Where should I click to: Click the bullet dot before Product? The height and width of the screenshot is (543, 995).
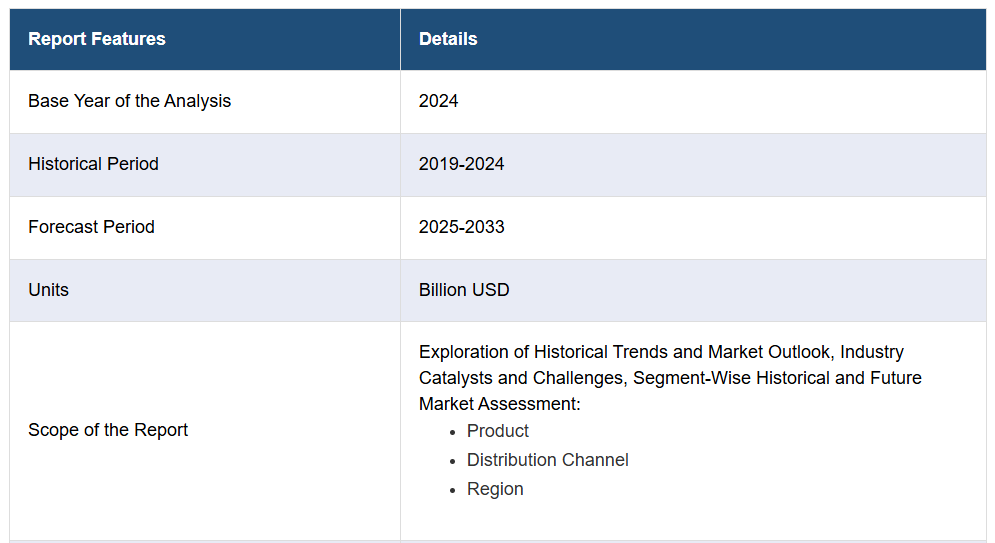coord(452,433)
